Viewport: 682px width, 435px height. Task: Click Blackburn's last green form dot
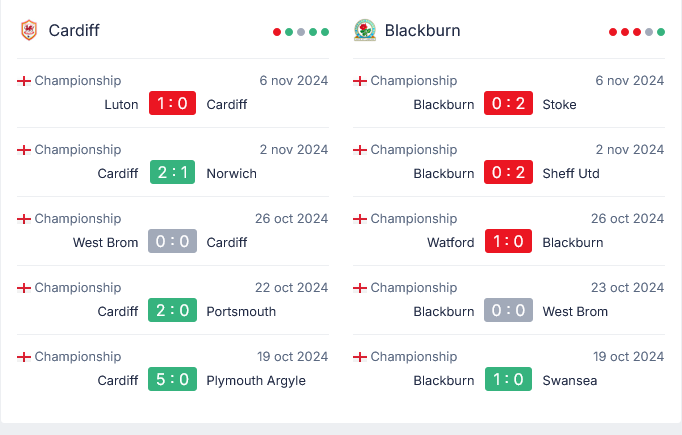pos(661,32)
